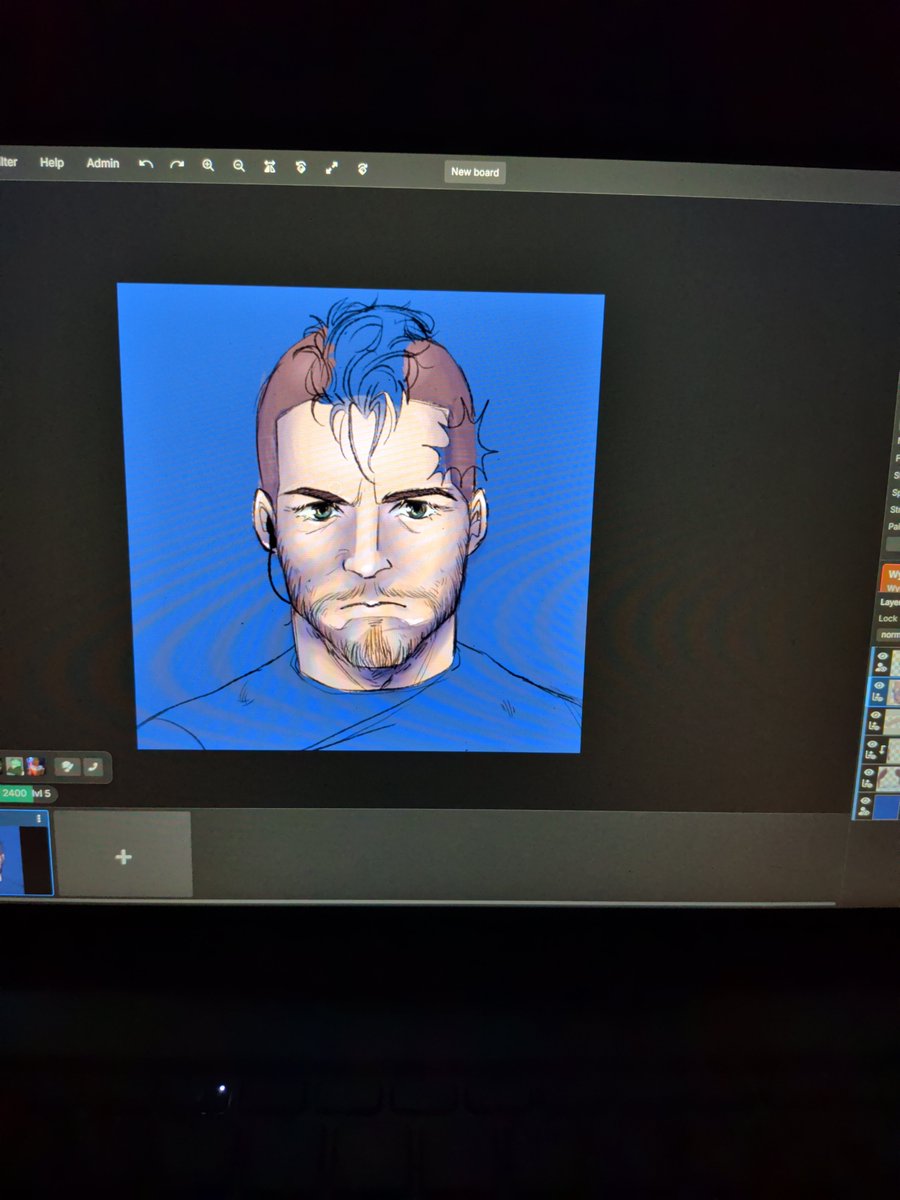Click the orange button above Layers panel
This screenshot has height=1200, width=900.
pos(889,578)
